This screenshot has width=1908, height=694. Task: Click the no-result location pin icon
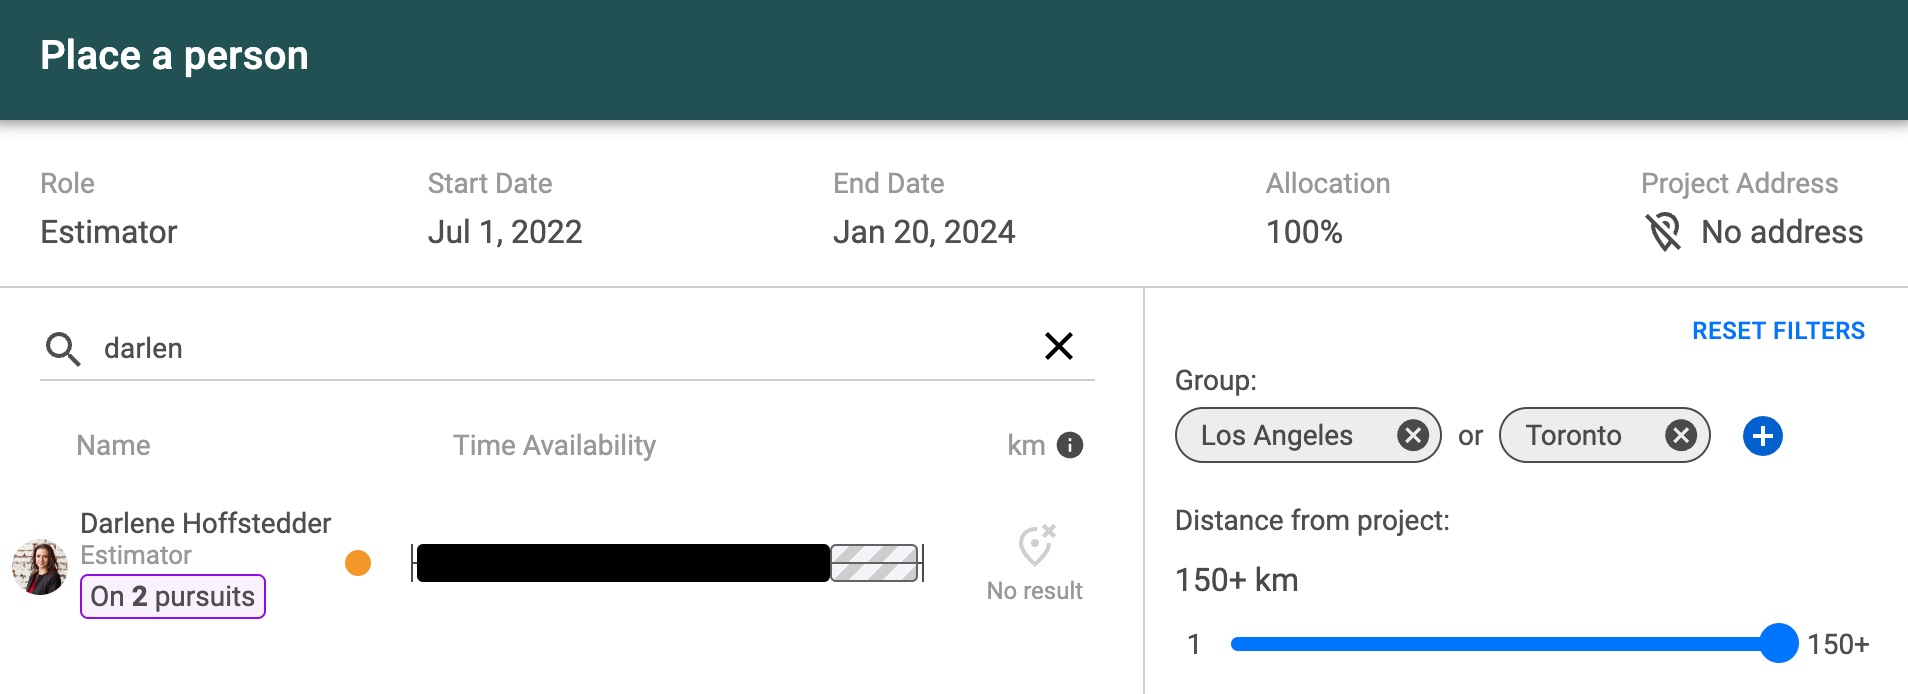point(1035,545)
